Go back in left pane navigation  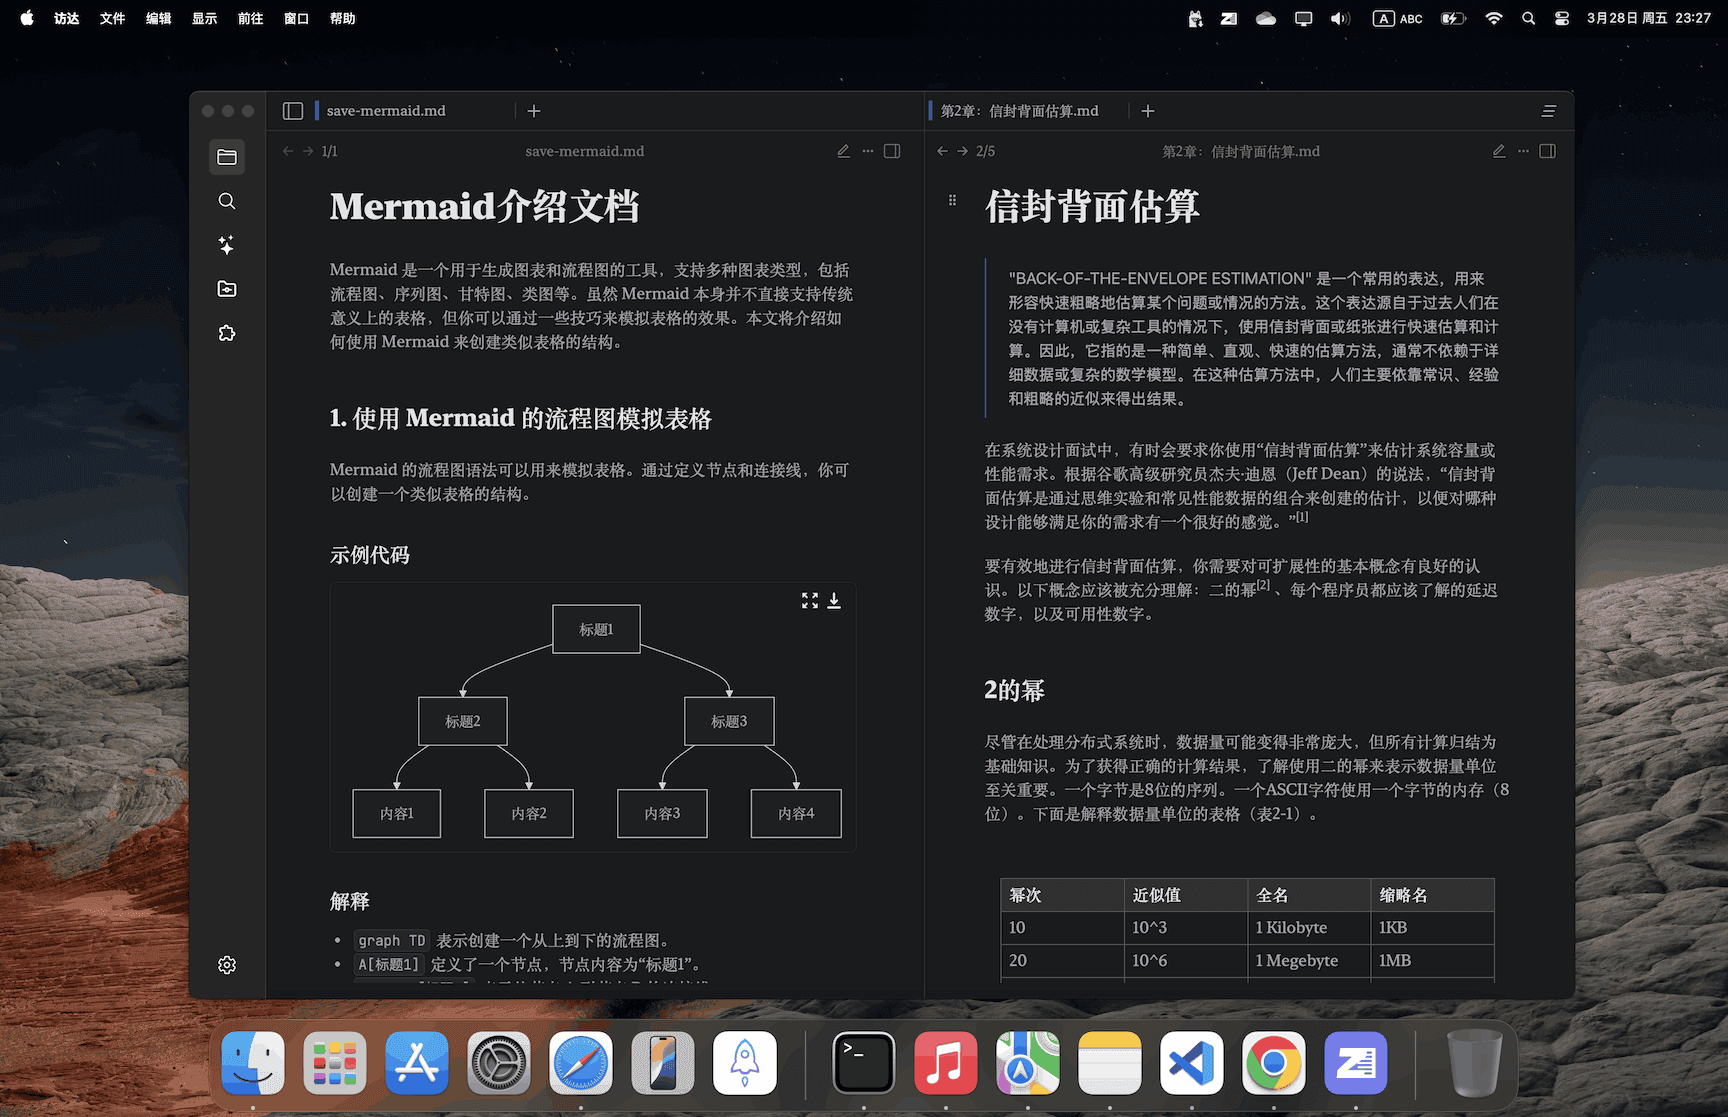288,151
